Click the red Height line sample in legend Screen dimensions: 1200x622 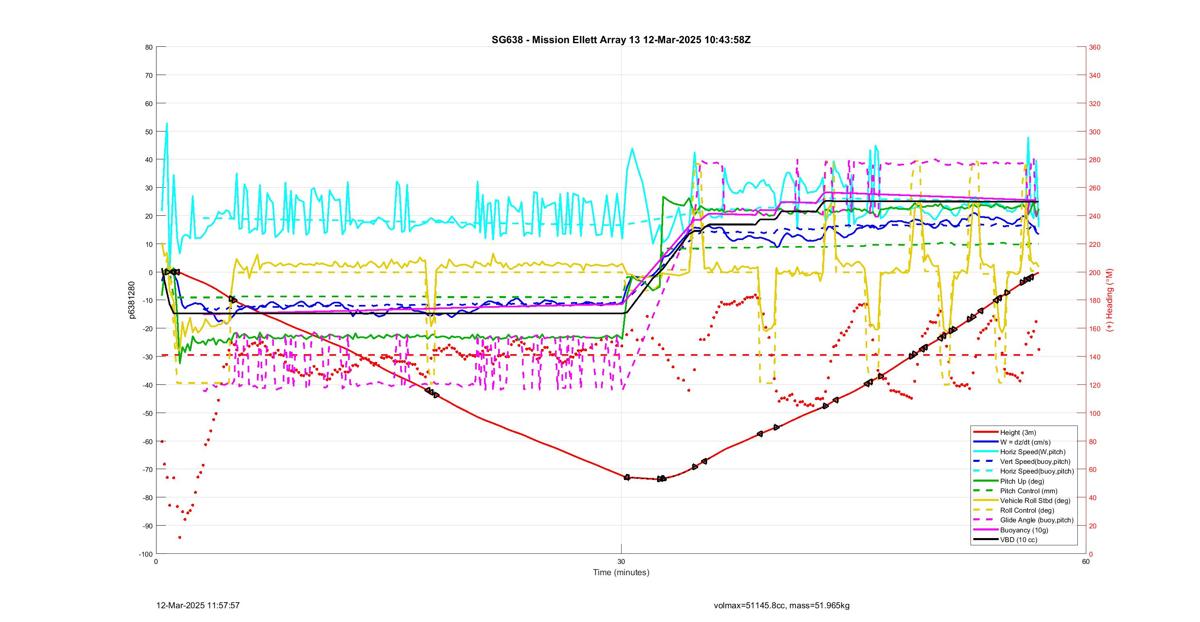tap(984, 431)
